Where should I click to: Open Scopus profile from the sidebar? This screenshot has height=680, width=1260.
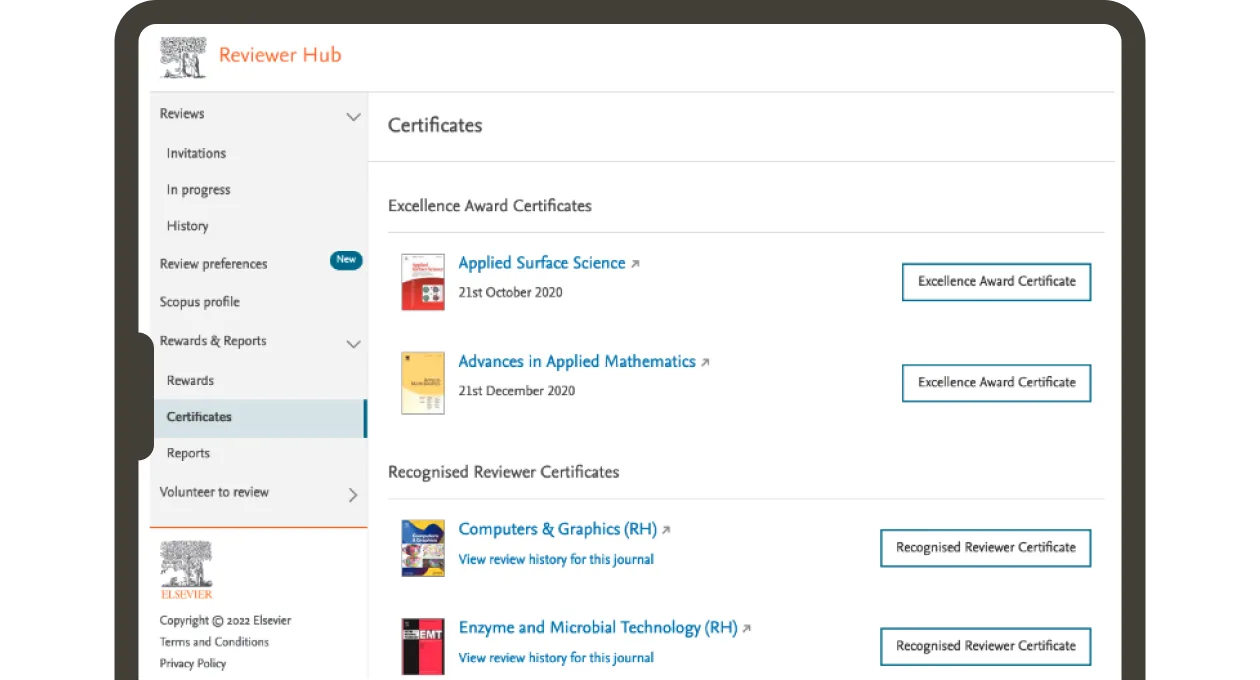(199, 301)
